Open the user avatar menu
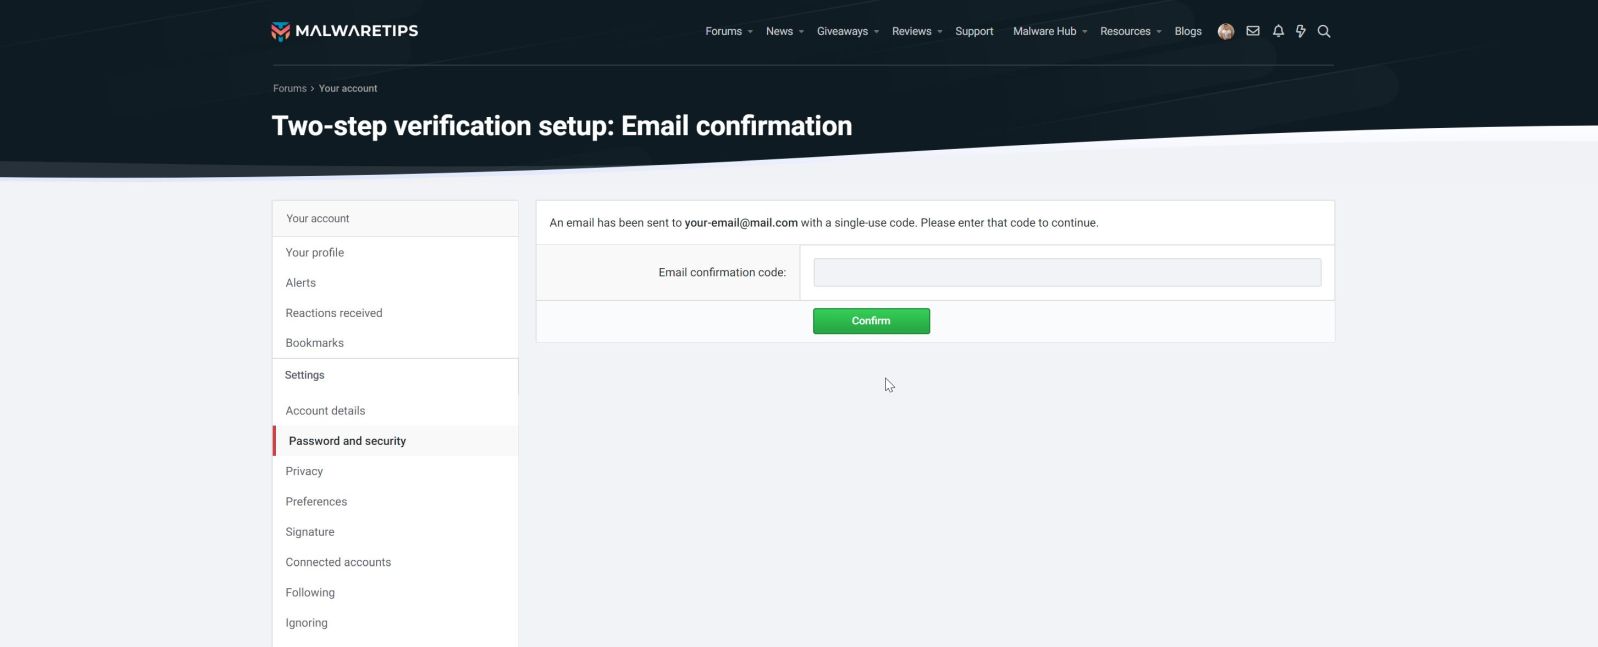The height and width of the screenshot is (647, 1598). point(1225,32)
